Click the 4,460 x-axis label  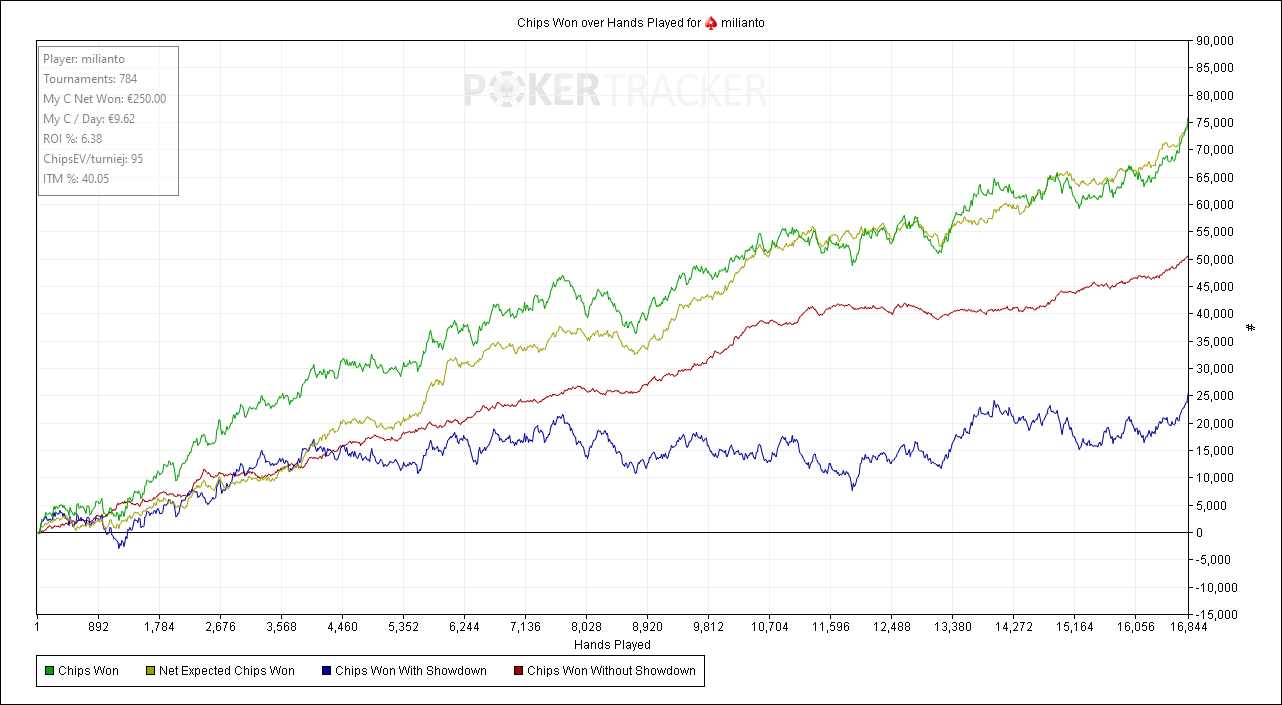click(342, 628)
